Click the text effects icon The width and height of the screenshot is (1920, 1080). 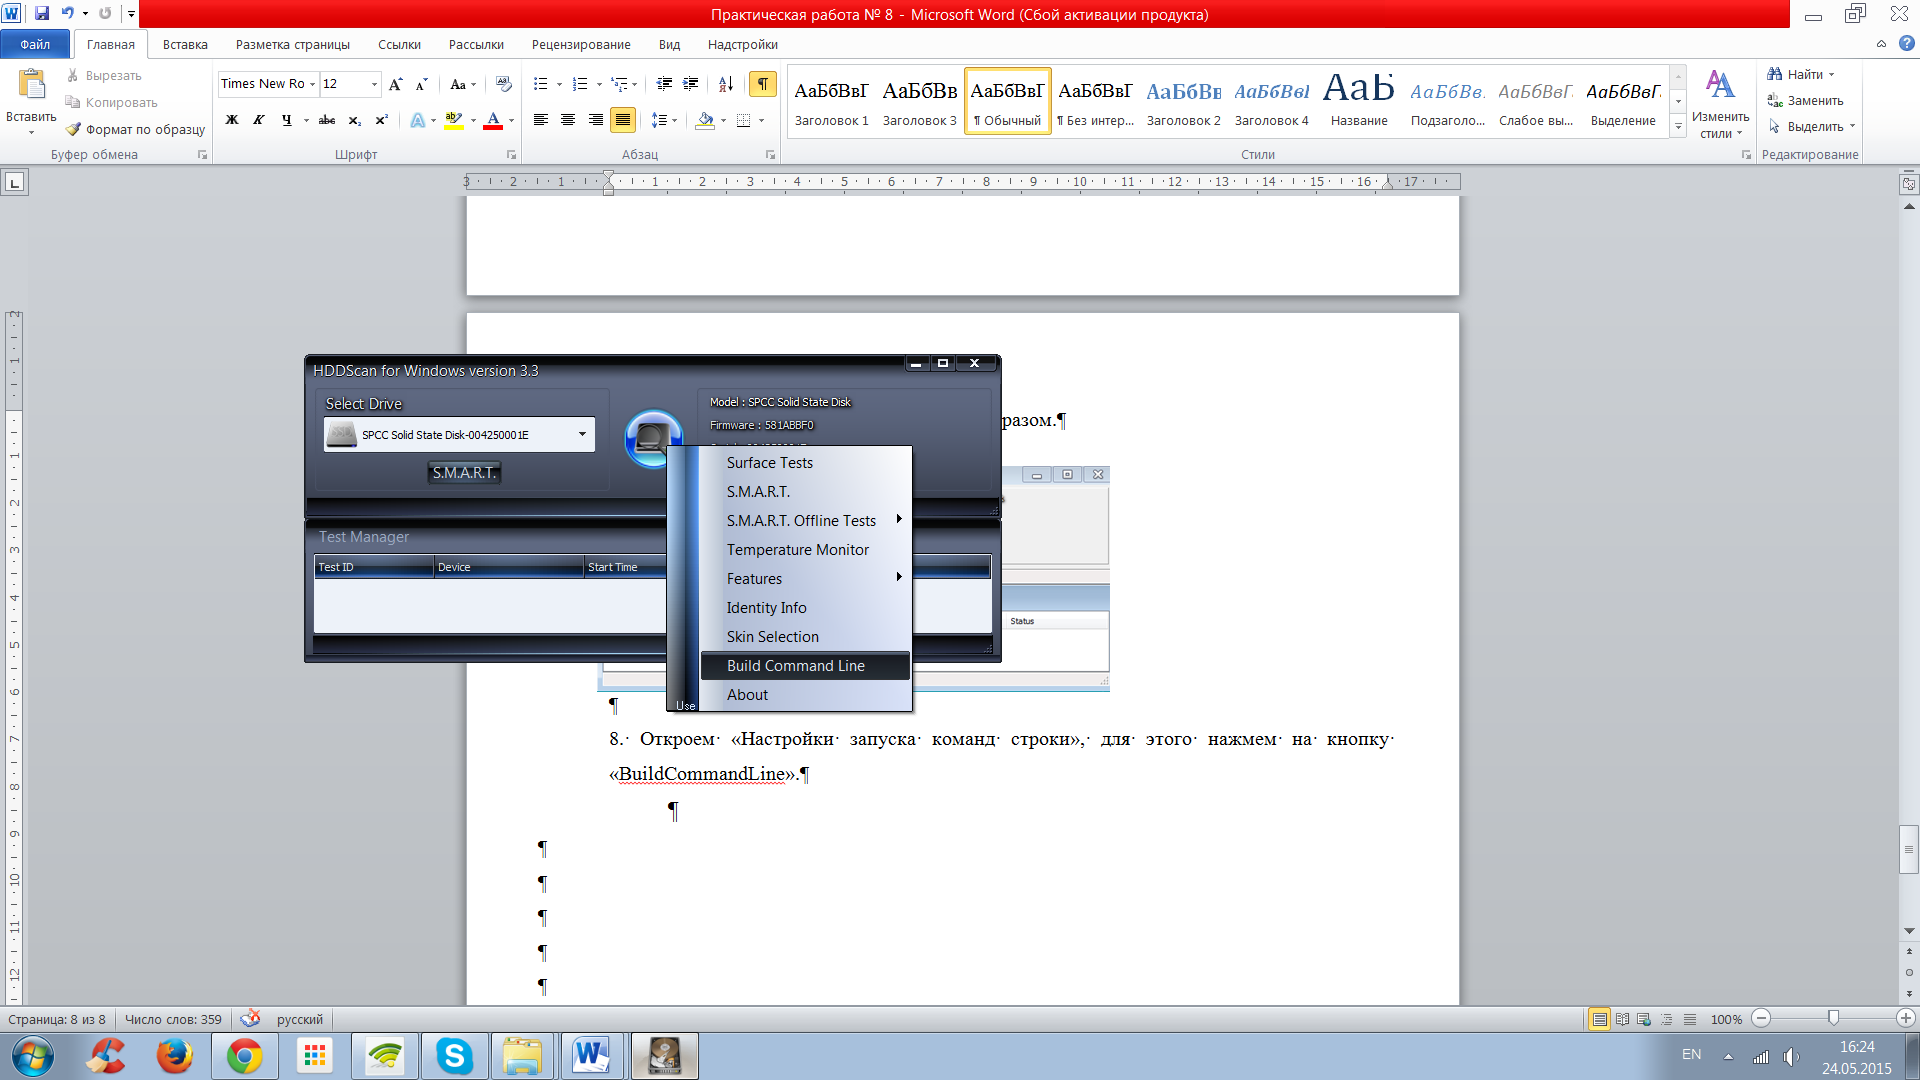click(x=418, y=120)
